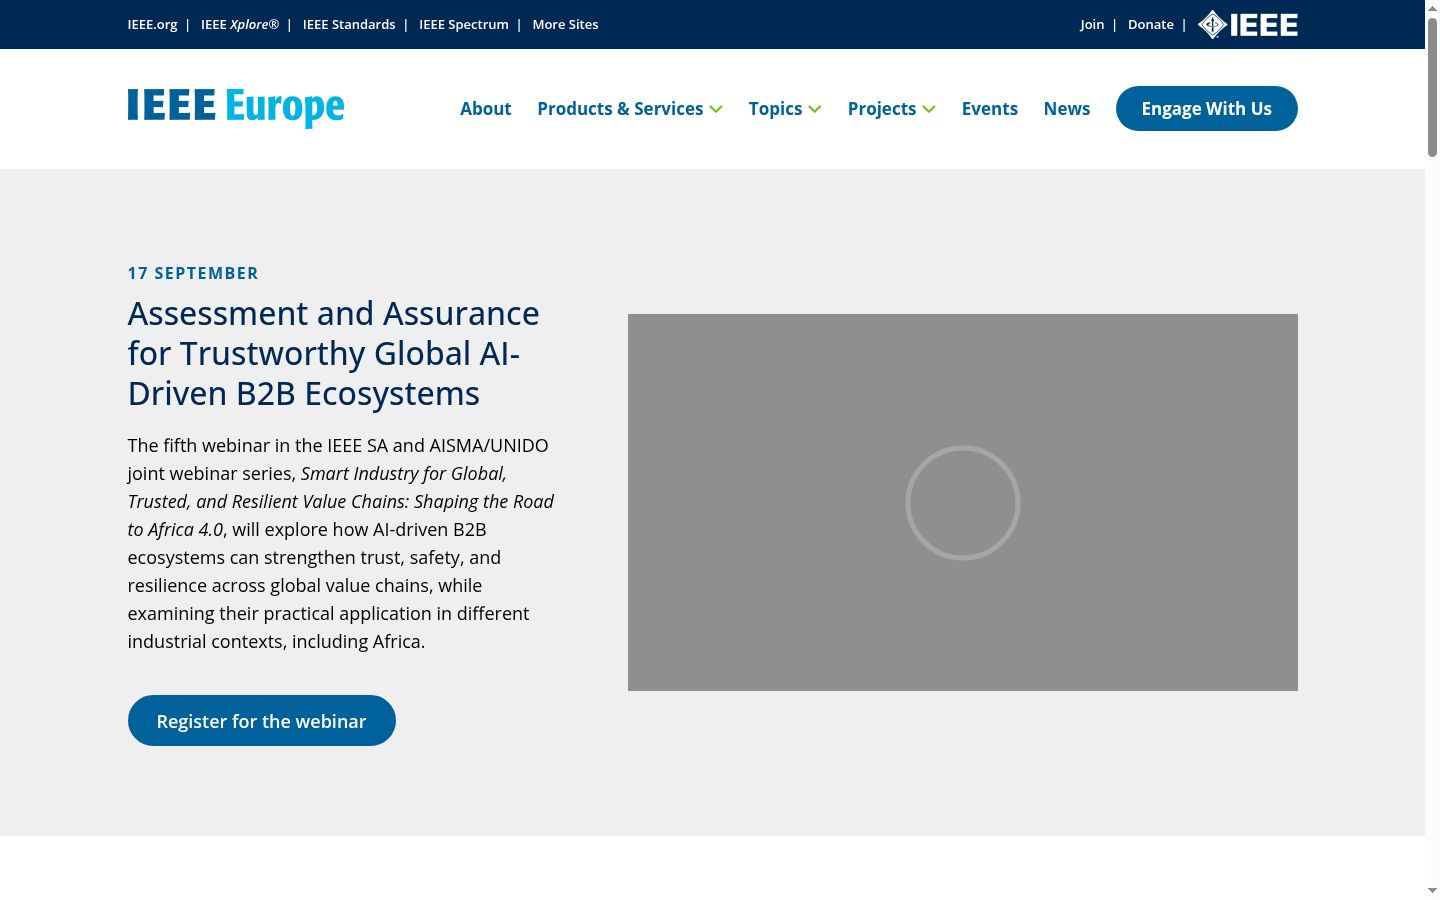Open the More Sites link
The height and width of the screenshot is (900, 1440).
coord(565,24)
